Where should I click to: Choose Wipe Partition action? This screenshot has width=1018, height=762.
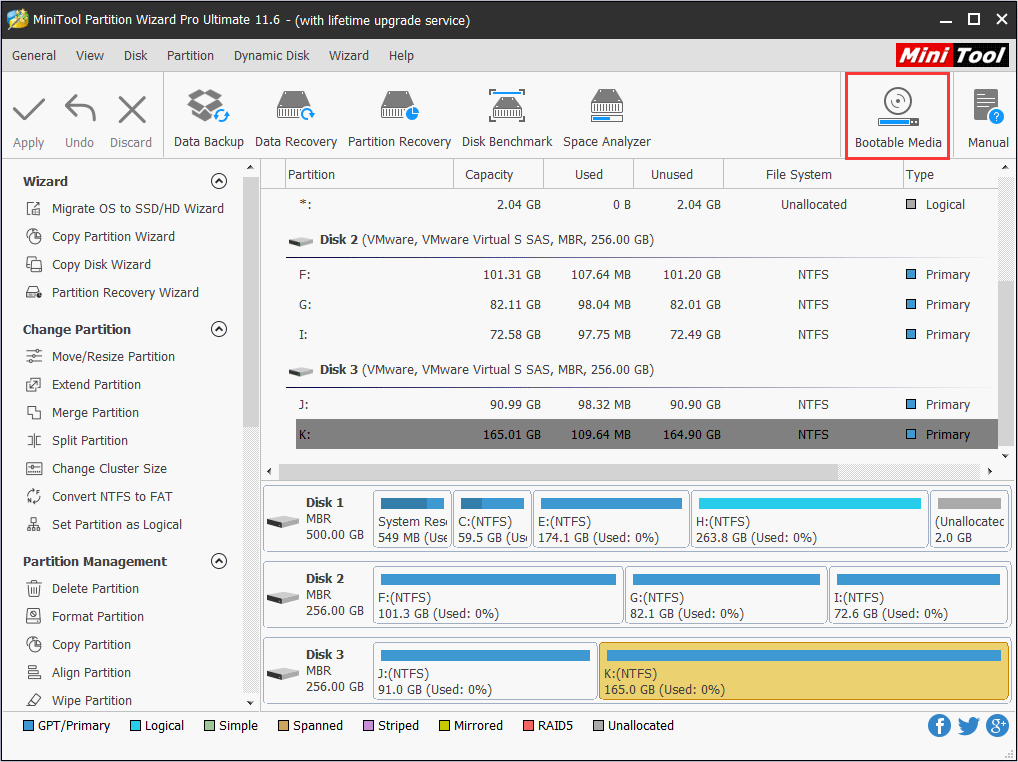point(79,700)
